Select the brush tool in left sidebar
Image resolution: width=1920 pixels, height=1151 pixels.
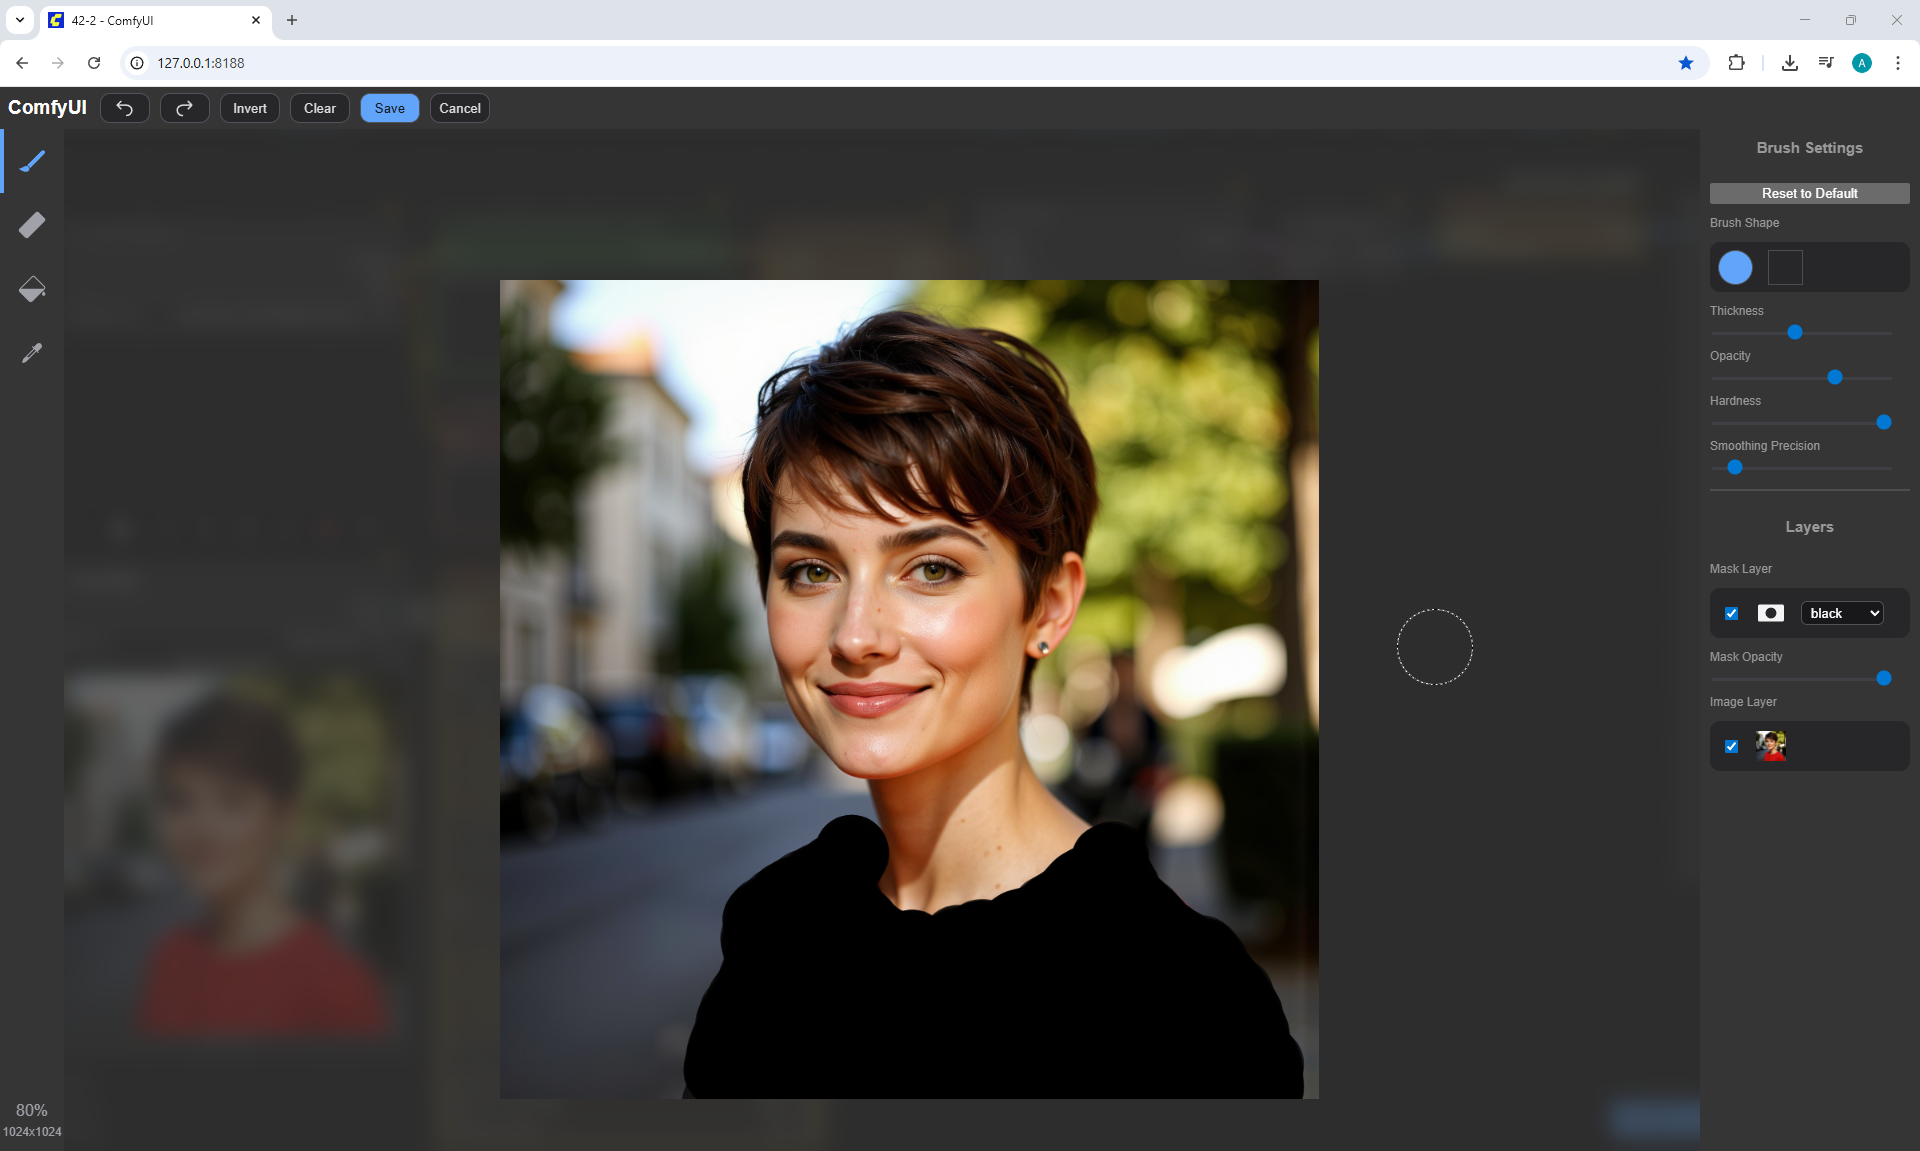(x=32, y=161)
